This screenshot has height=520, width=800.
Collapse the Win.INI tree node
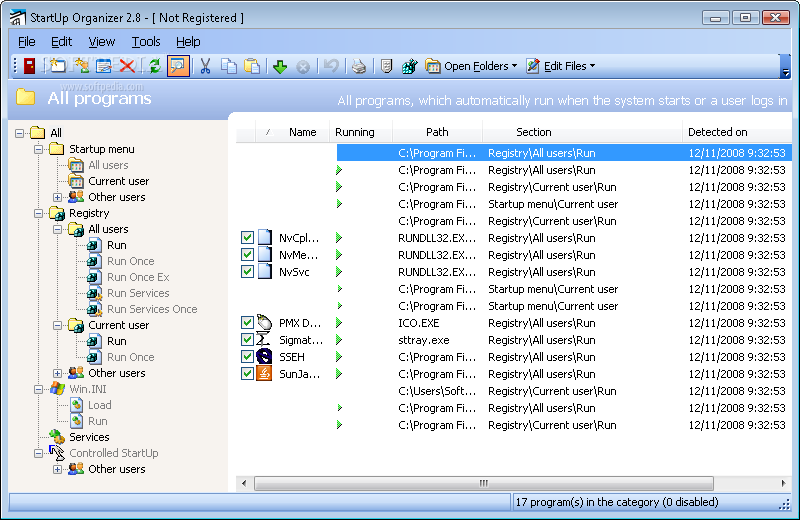pos(38,389)
